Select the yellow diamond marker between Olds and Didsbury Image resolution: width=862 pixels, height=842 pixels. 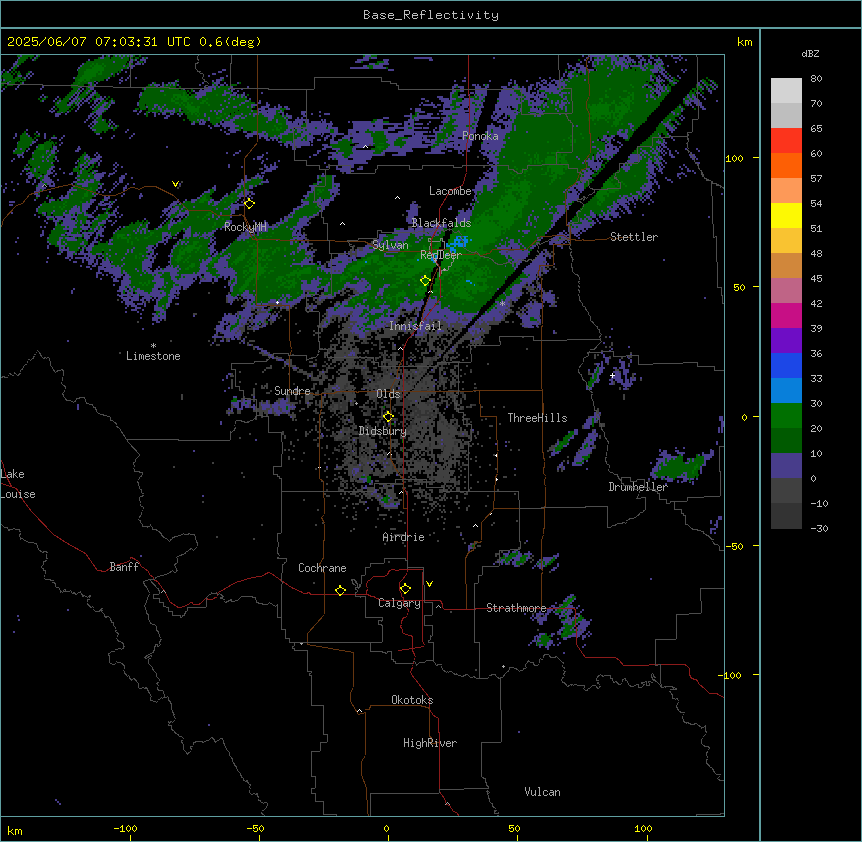click(x=388, y=417)
